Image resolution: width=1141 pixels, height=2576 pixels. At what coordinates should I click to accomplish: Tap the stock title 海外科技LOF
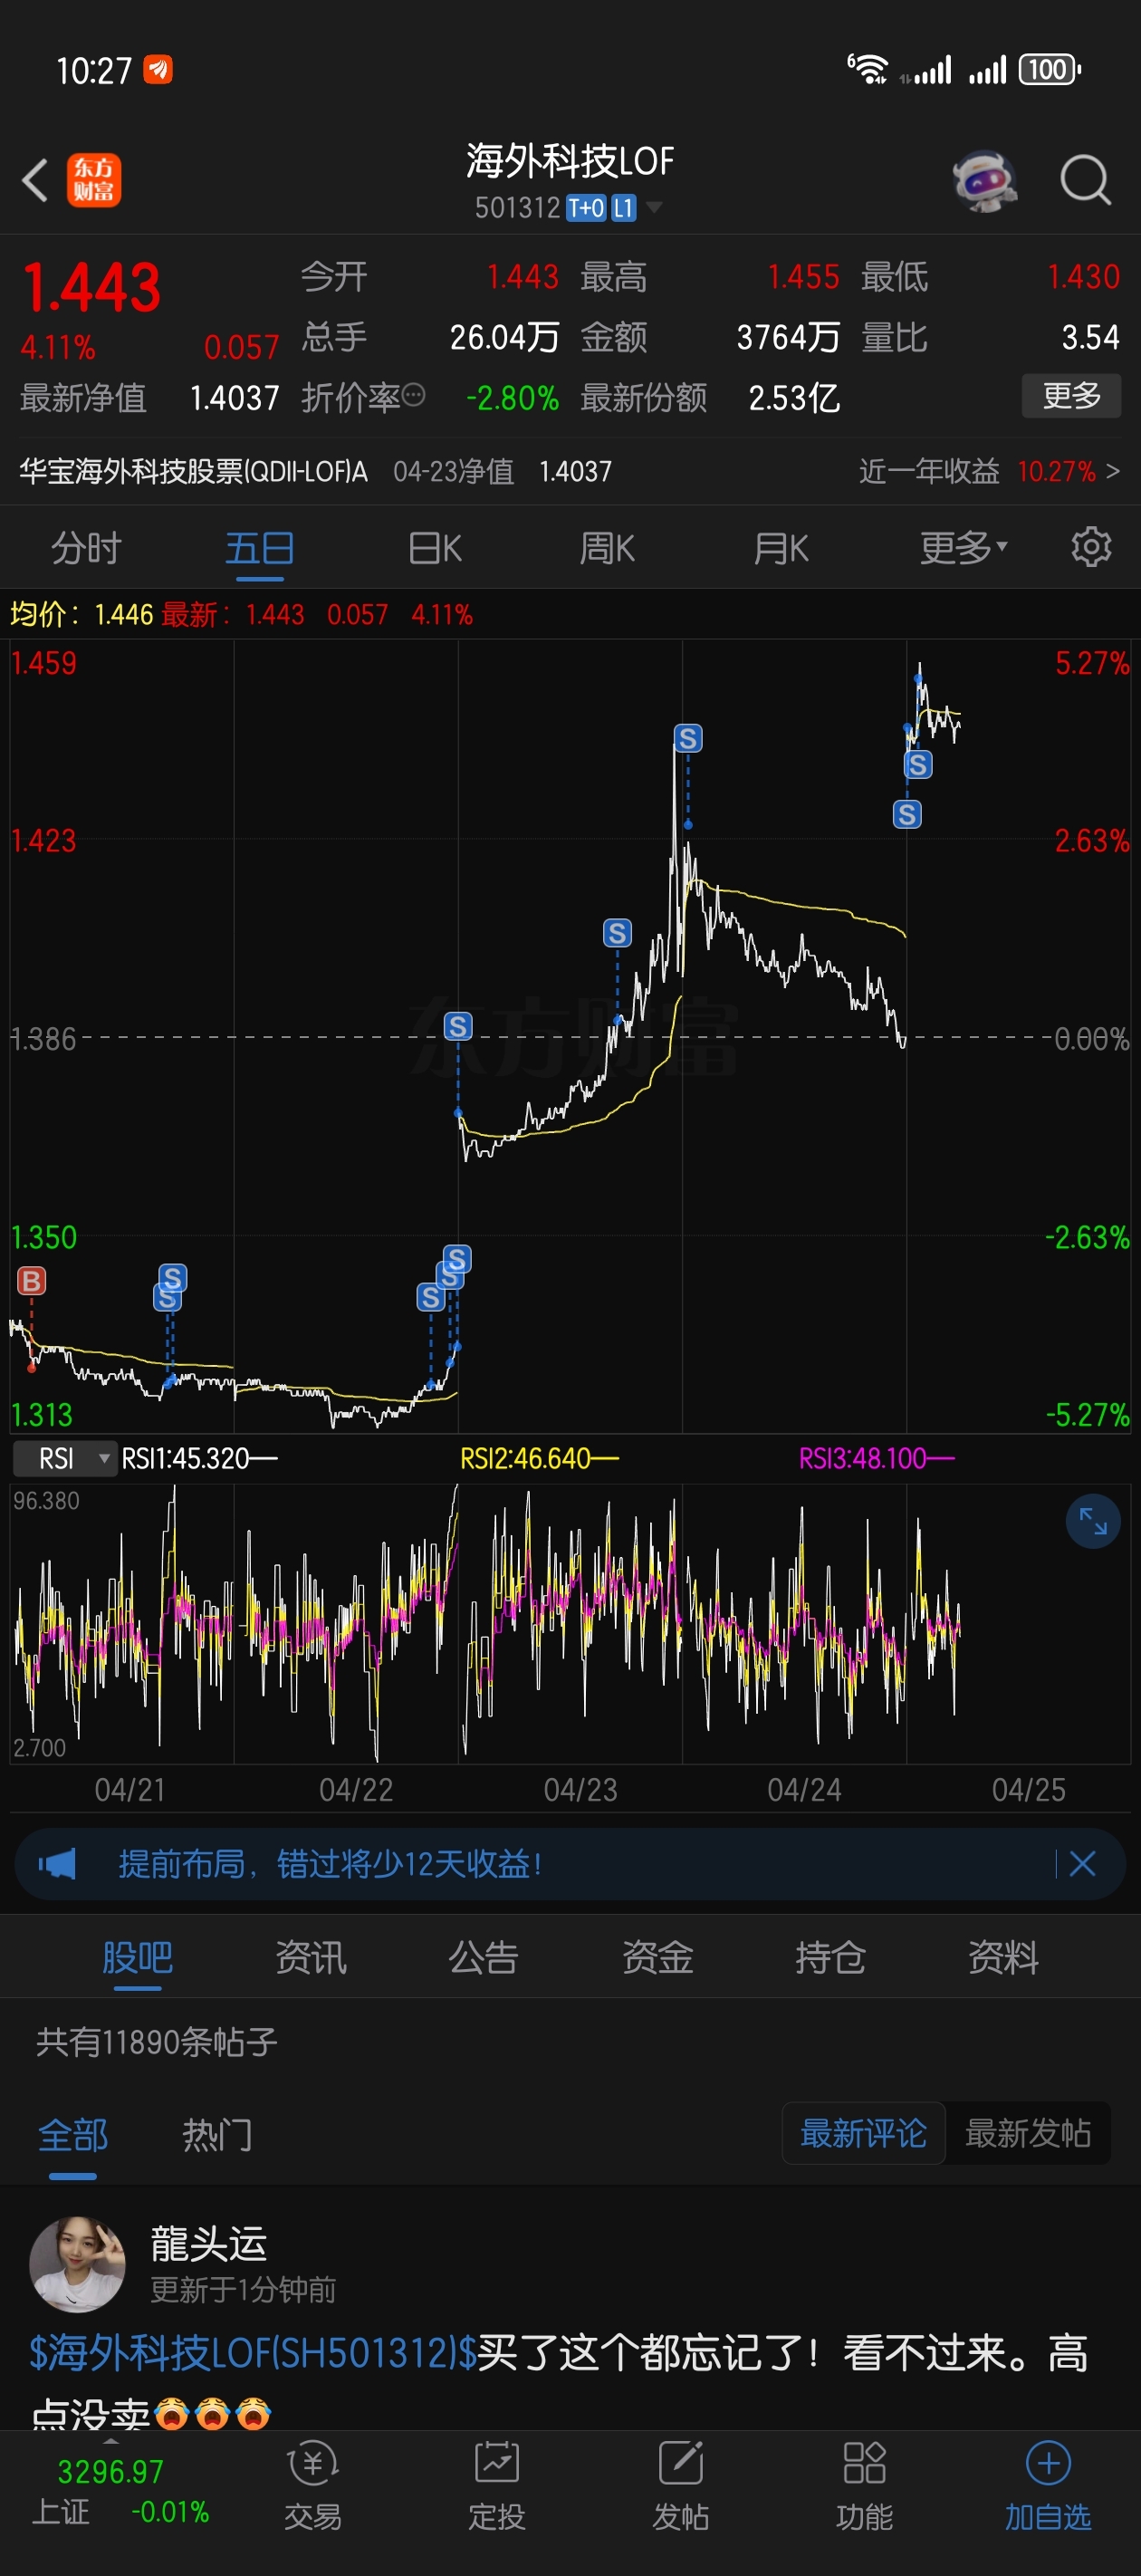570,161
